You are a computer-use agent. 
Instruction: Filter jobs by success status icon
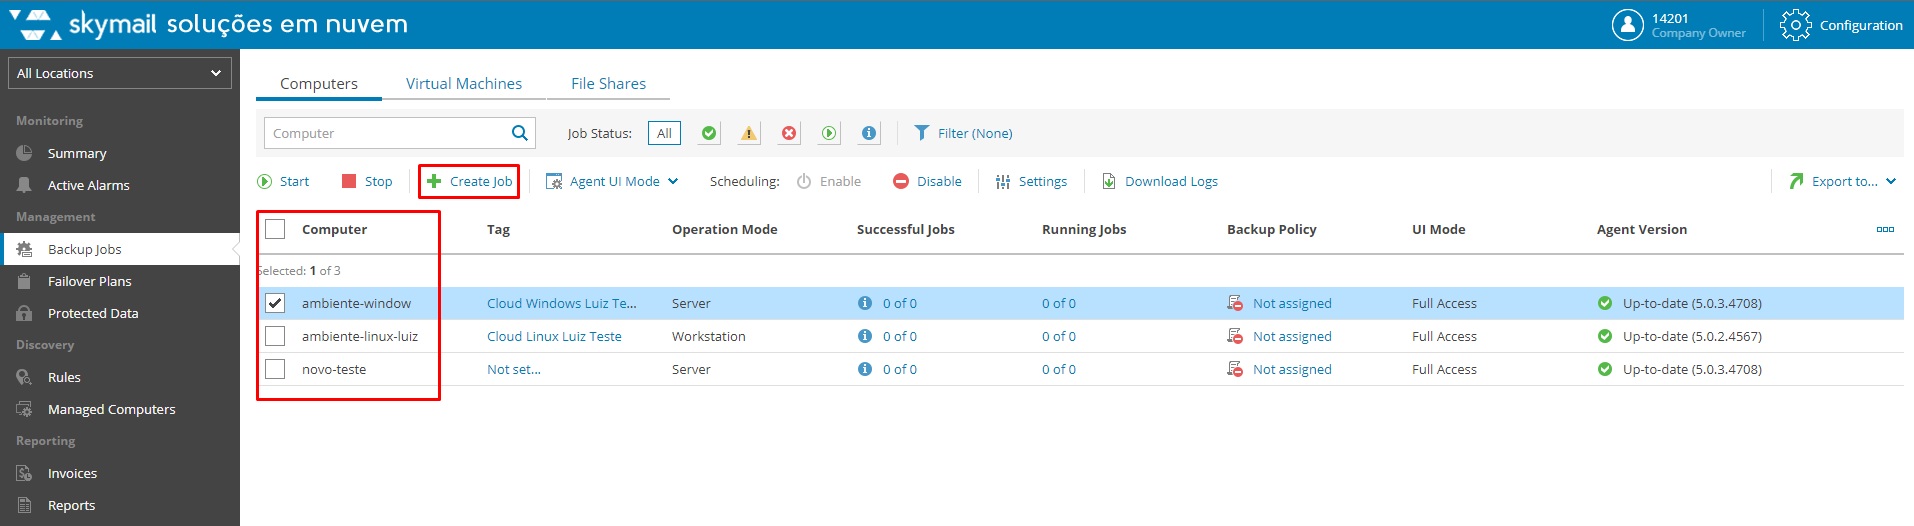[x=709, y=133]
